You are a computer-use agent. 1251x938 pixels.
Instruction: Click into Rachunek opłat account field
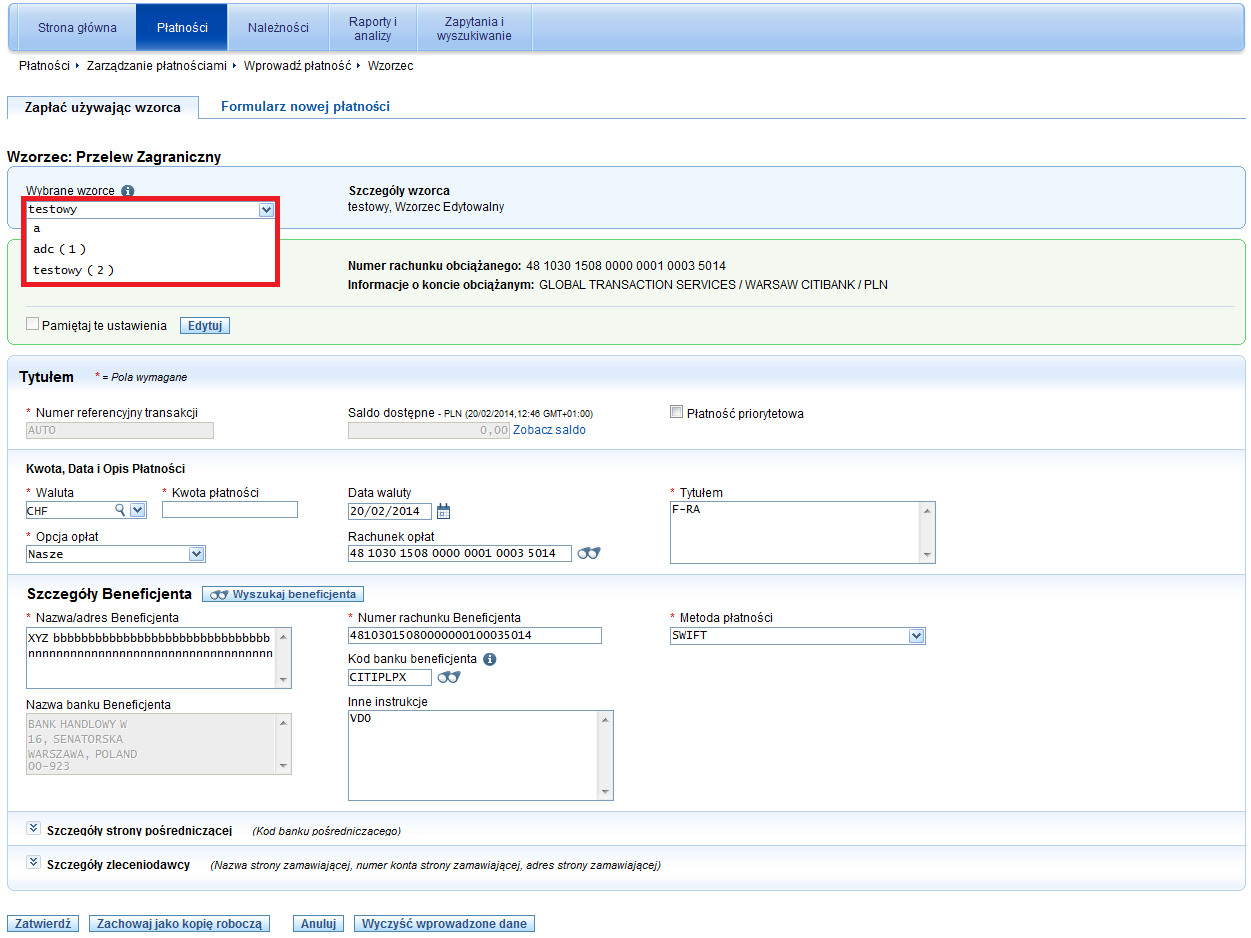coord(460,553)
